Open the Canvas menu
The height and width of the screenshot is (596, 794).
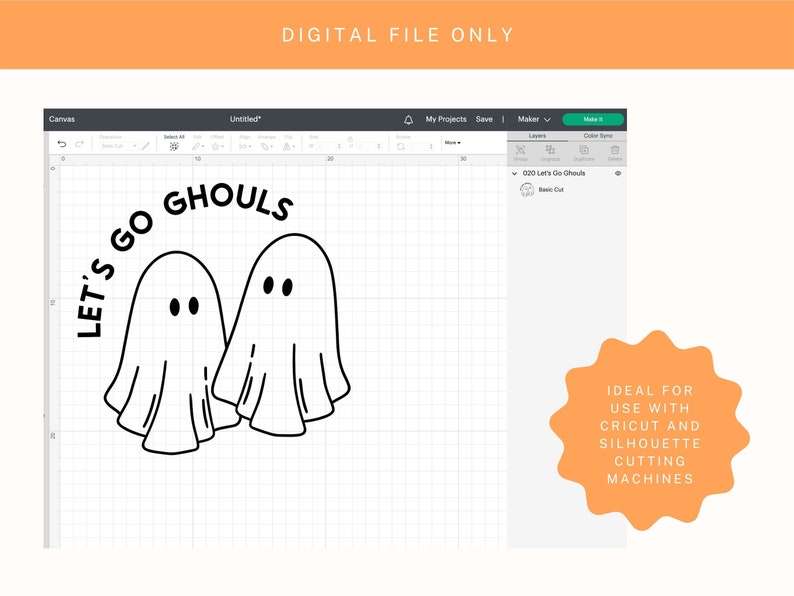tap(62, 120)
